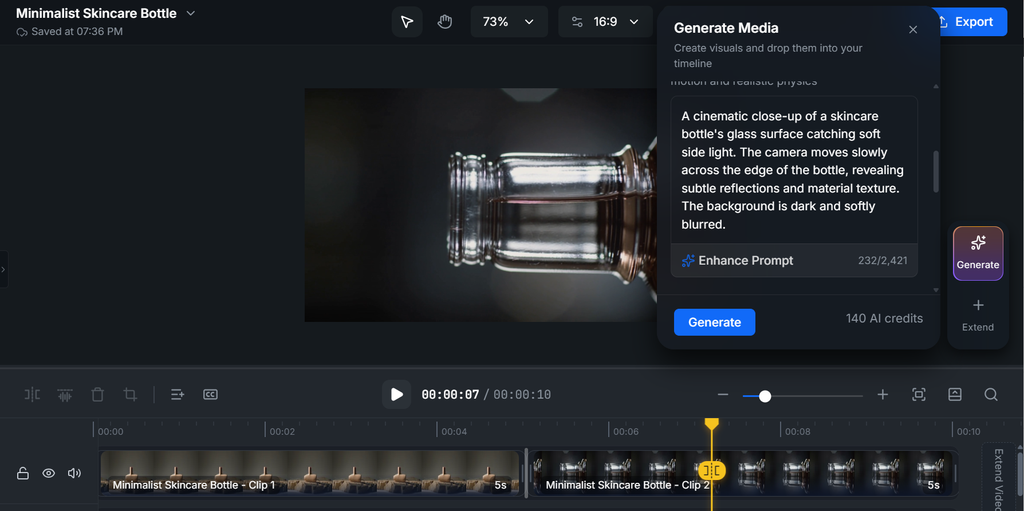Click the 00:06 ruler mark

(x=626, y=431)
